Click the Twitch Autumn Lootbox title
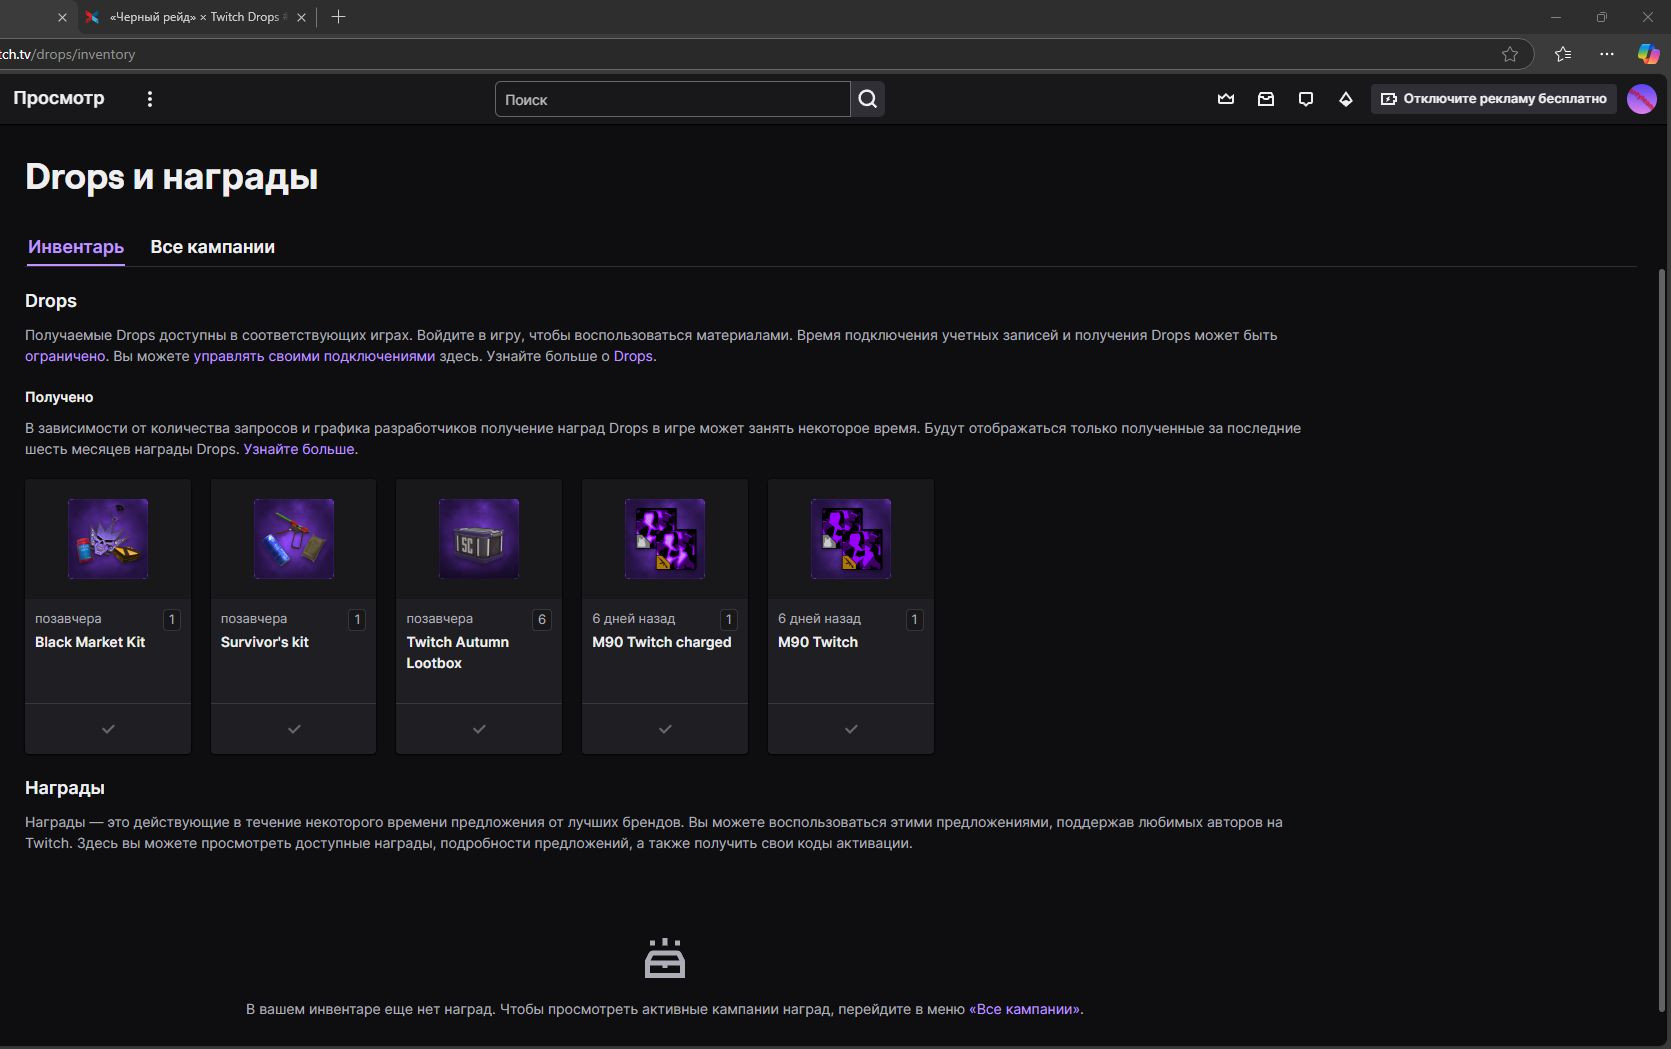Viewport: 1671px width, 1049px height. (458, 652)
